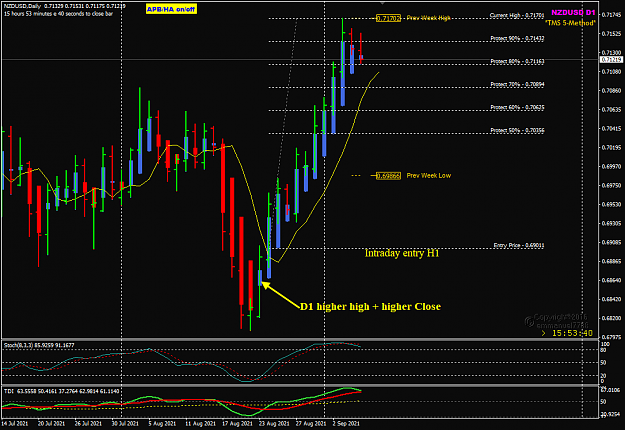
Task: Click the 20 Jul 2021 date label
Action: 51,424
